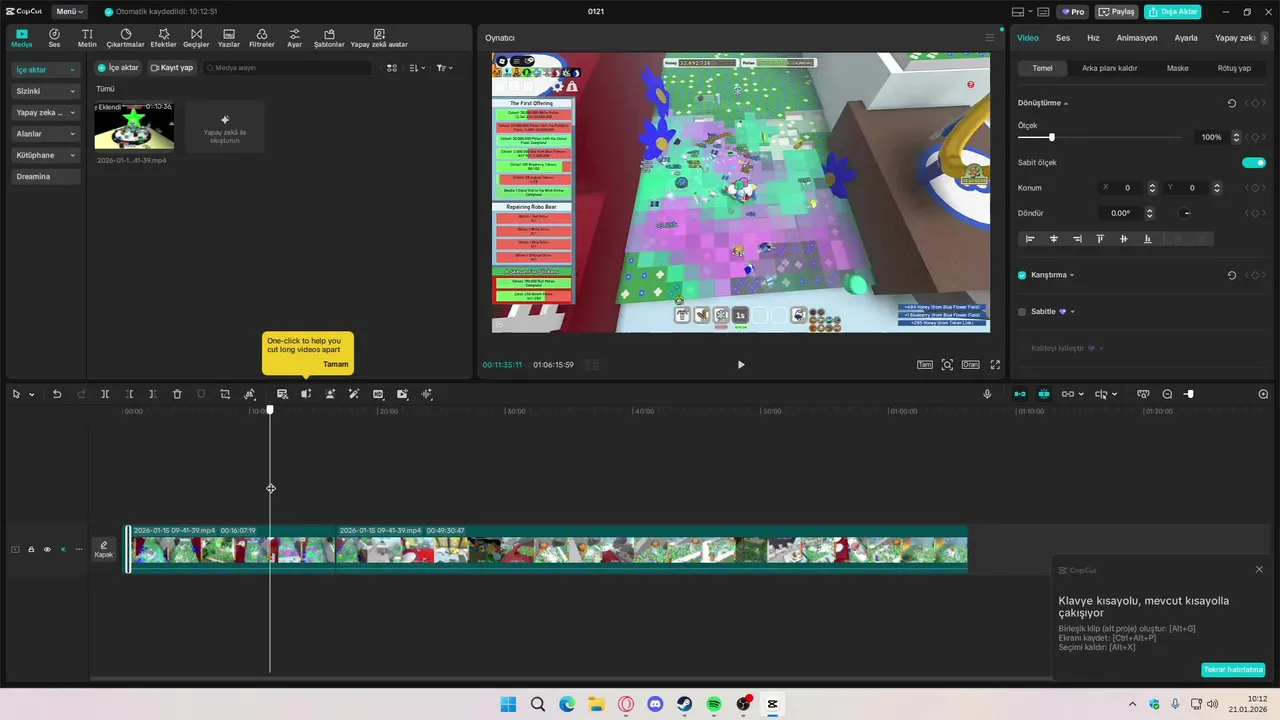
Task: Expand the Kütüphane sidebar section
Action: tap(46, 155)
